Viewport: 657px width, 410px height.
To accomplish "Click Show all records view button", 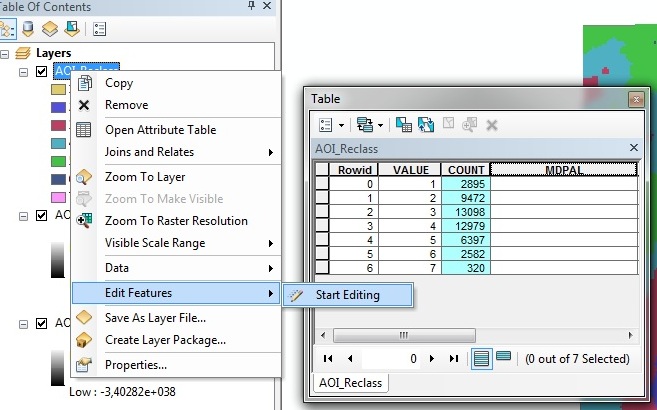I will 481,359.
